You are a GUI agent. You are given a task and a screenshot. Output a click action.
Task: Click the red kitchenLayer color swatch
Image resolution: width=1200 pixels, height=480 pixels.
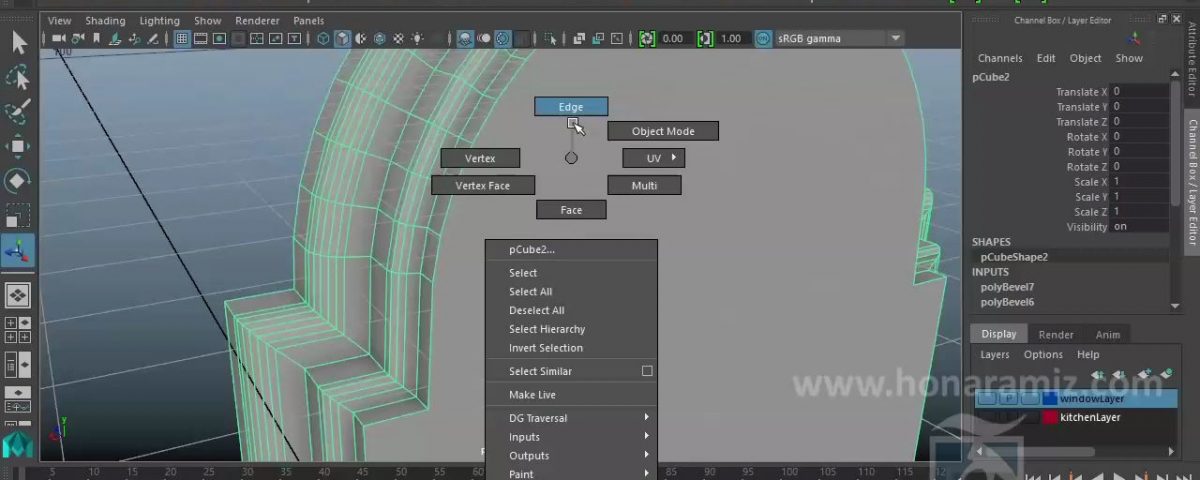coord(1049,418)
